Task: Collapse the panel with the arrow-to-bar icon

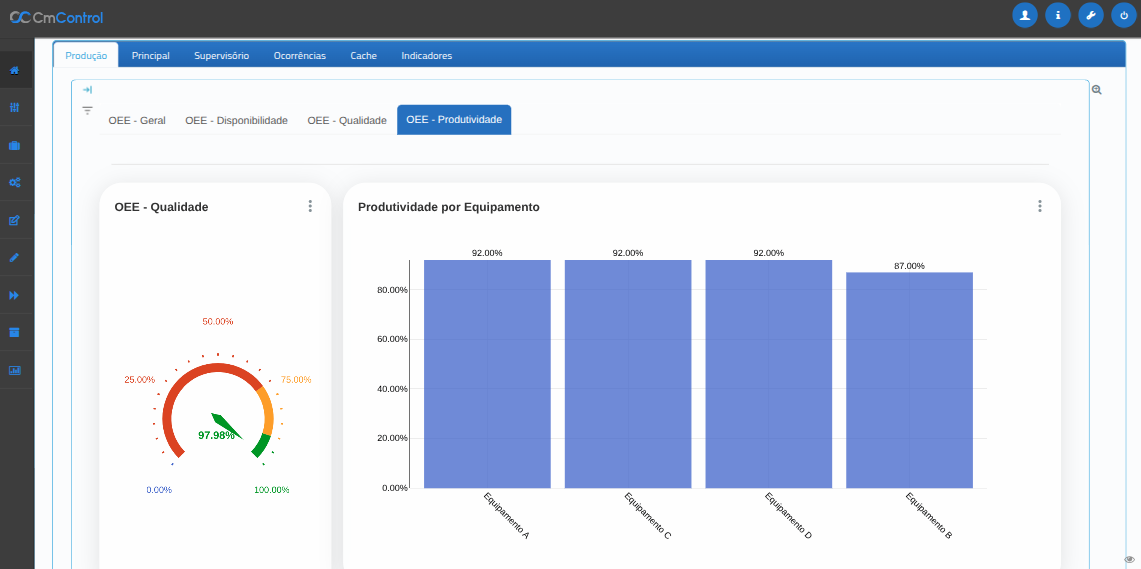Action: pos(87,90)
